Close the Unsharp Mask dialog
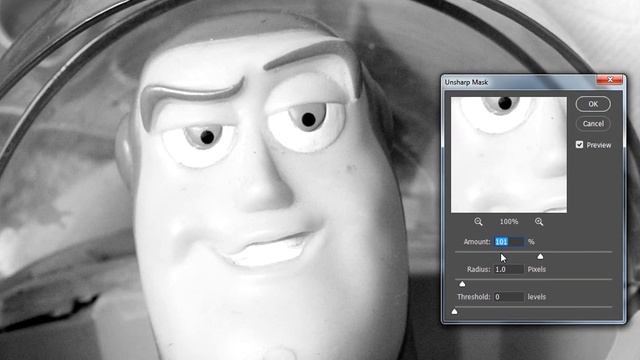Image resolution: width=640 pixels, height=360 pixels. [x=610, y=80]
